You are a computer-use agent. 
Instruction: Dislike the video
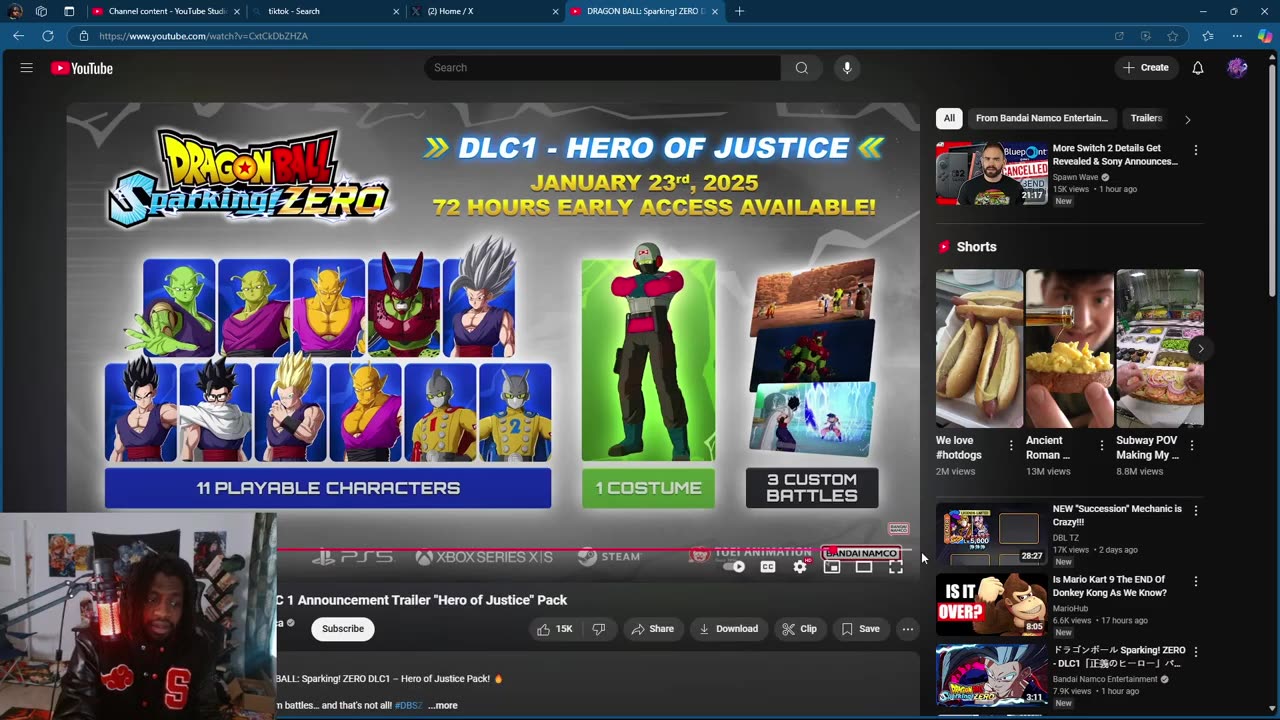[x=599, y=629]
